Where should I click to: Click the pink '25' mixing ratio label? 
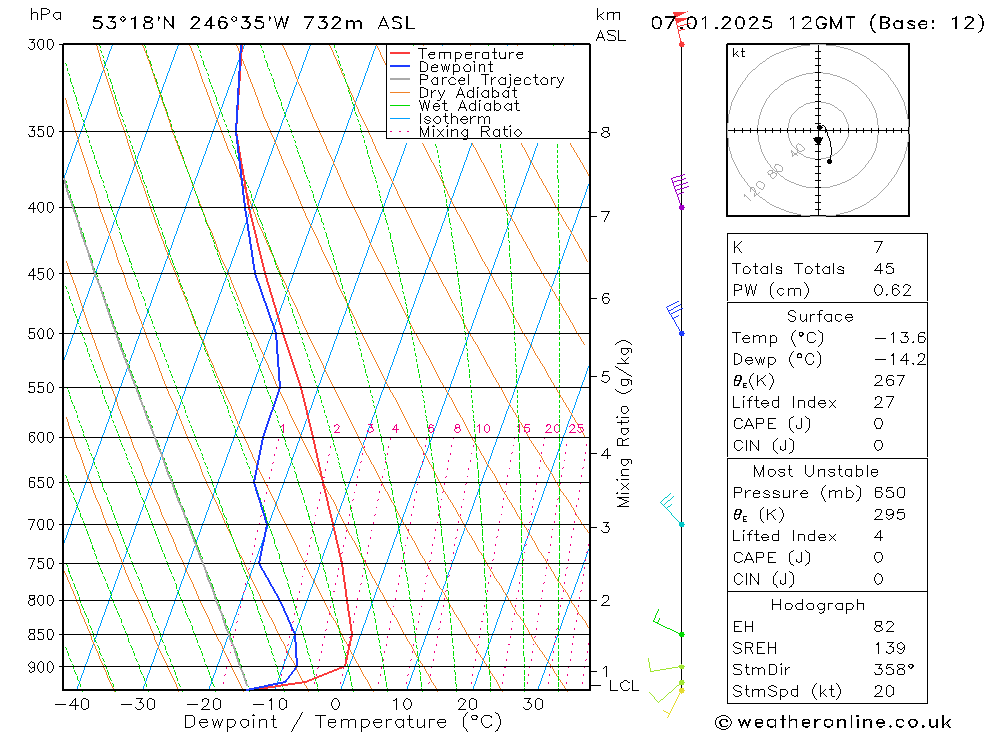(x=577, y=429)
